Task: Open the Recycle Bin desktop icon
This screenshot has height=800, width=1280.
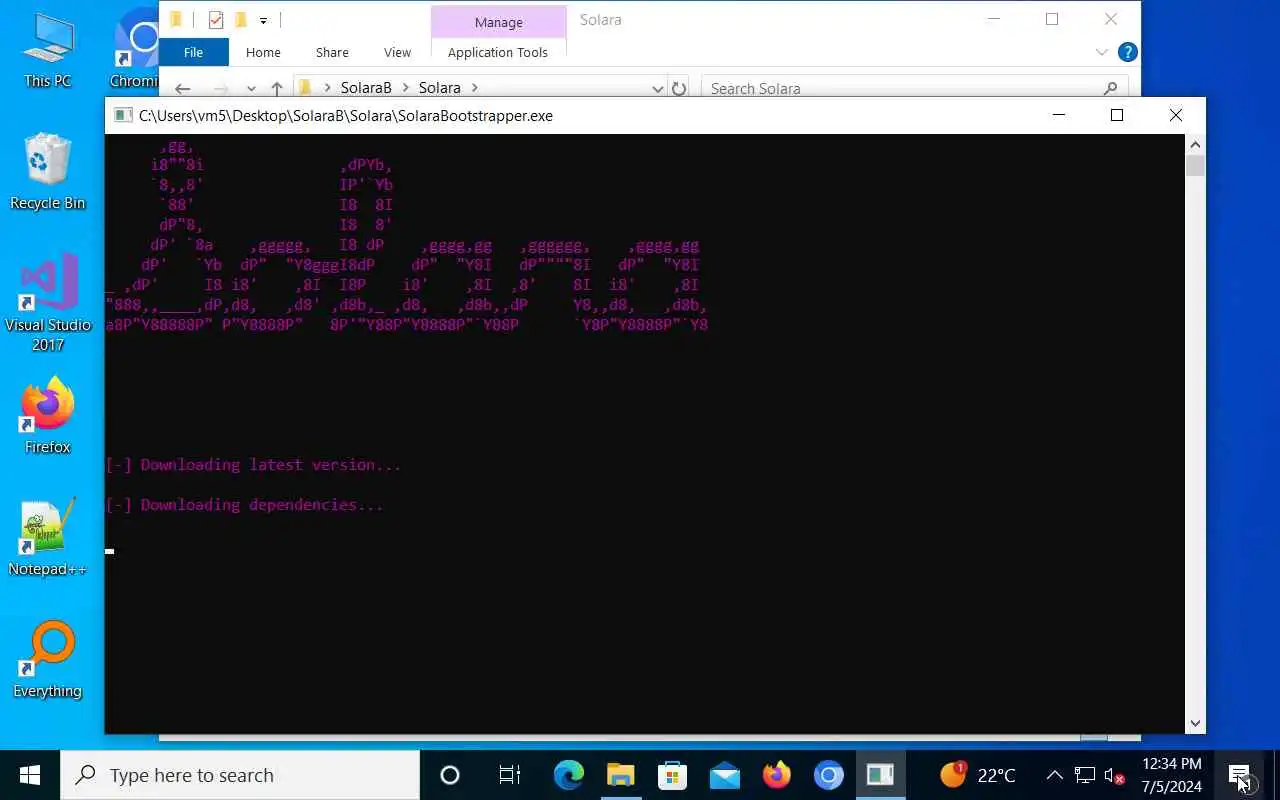Action: (x=48, y=172)
